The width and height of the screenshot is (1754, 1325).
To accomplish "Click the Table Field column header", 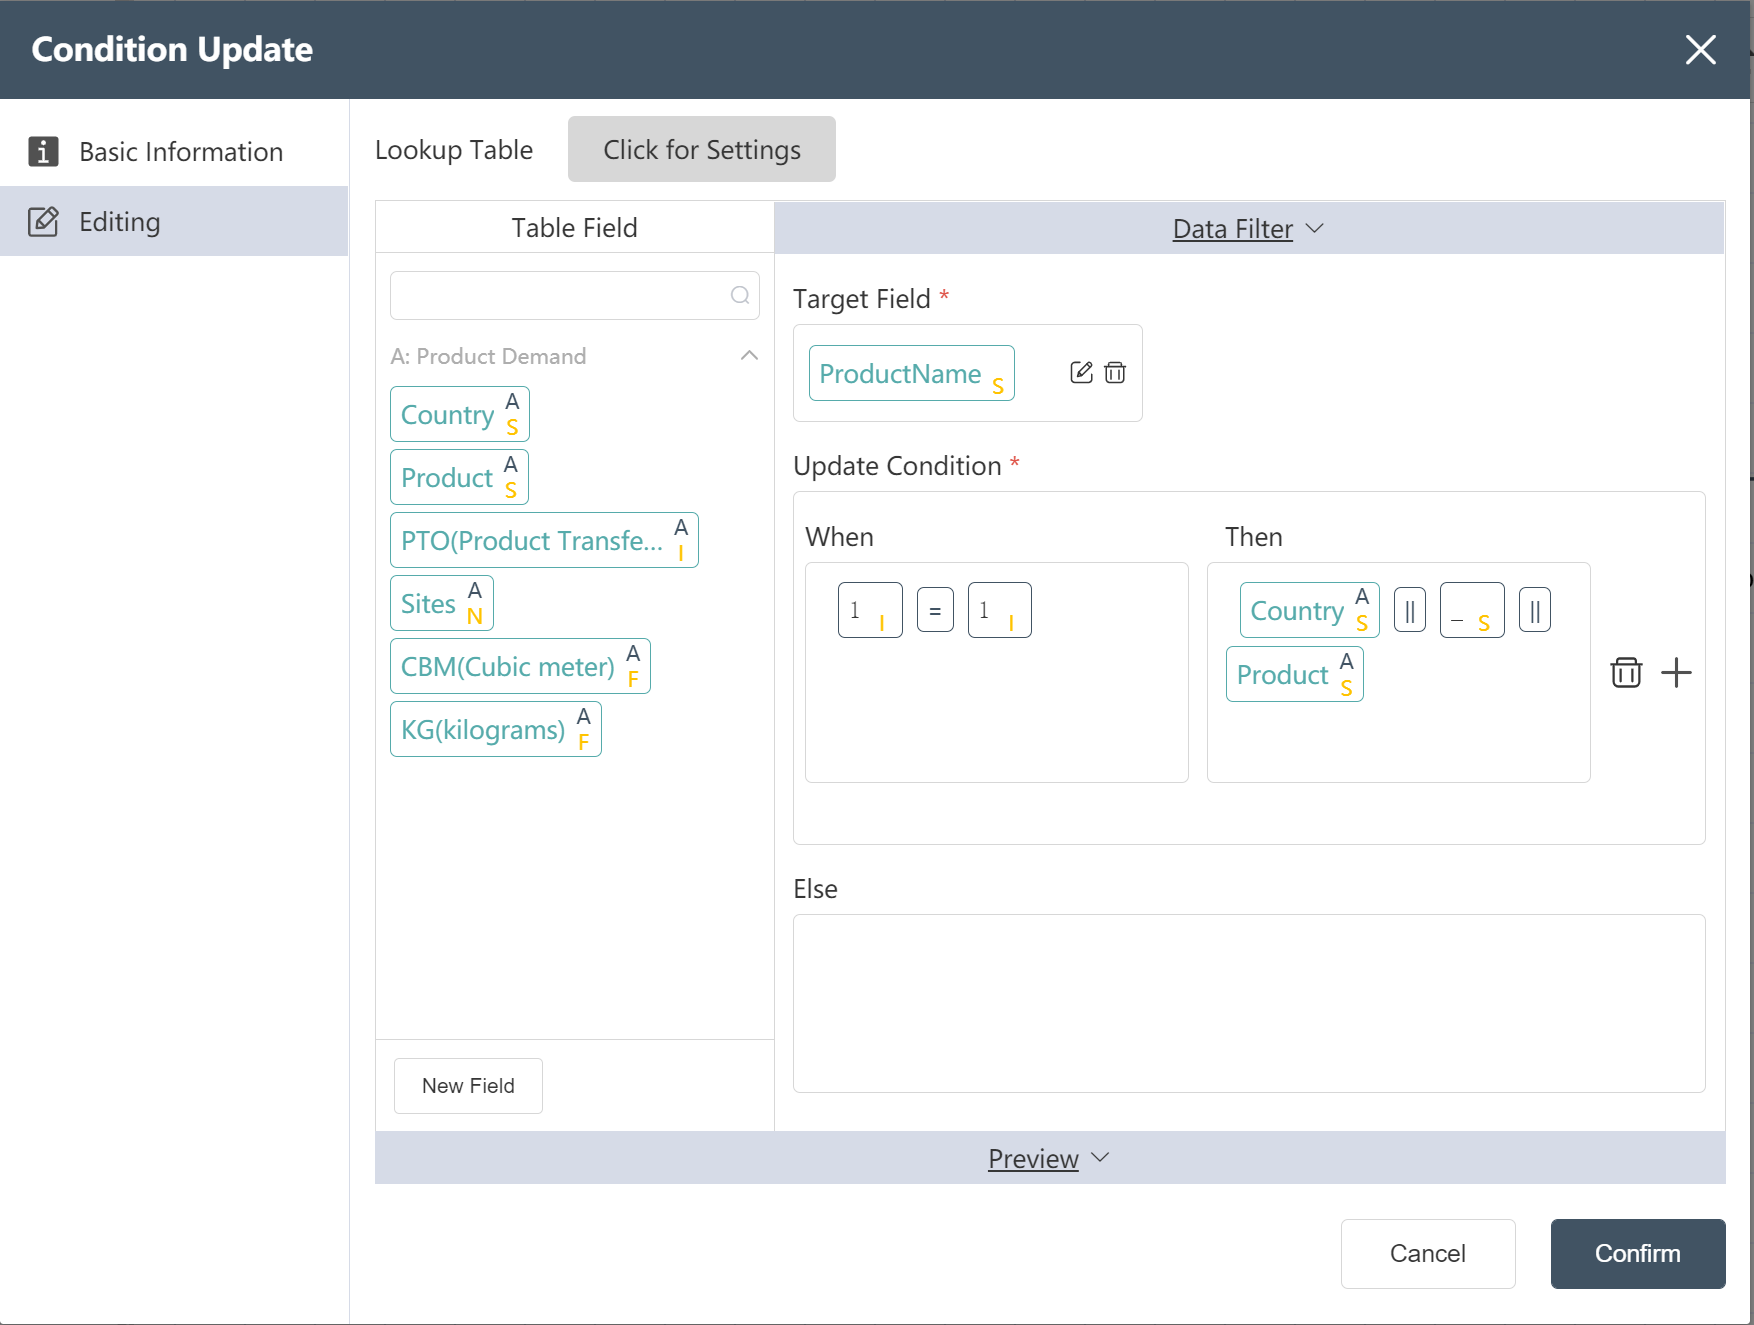I will point(574,228).
